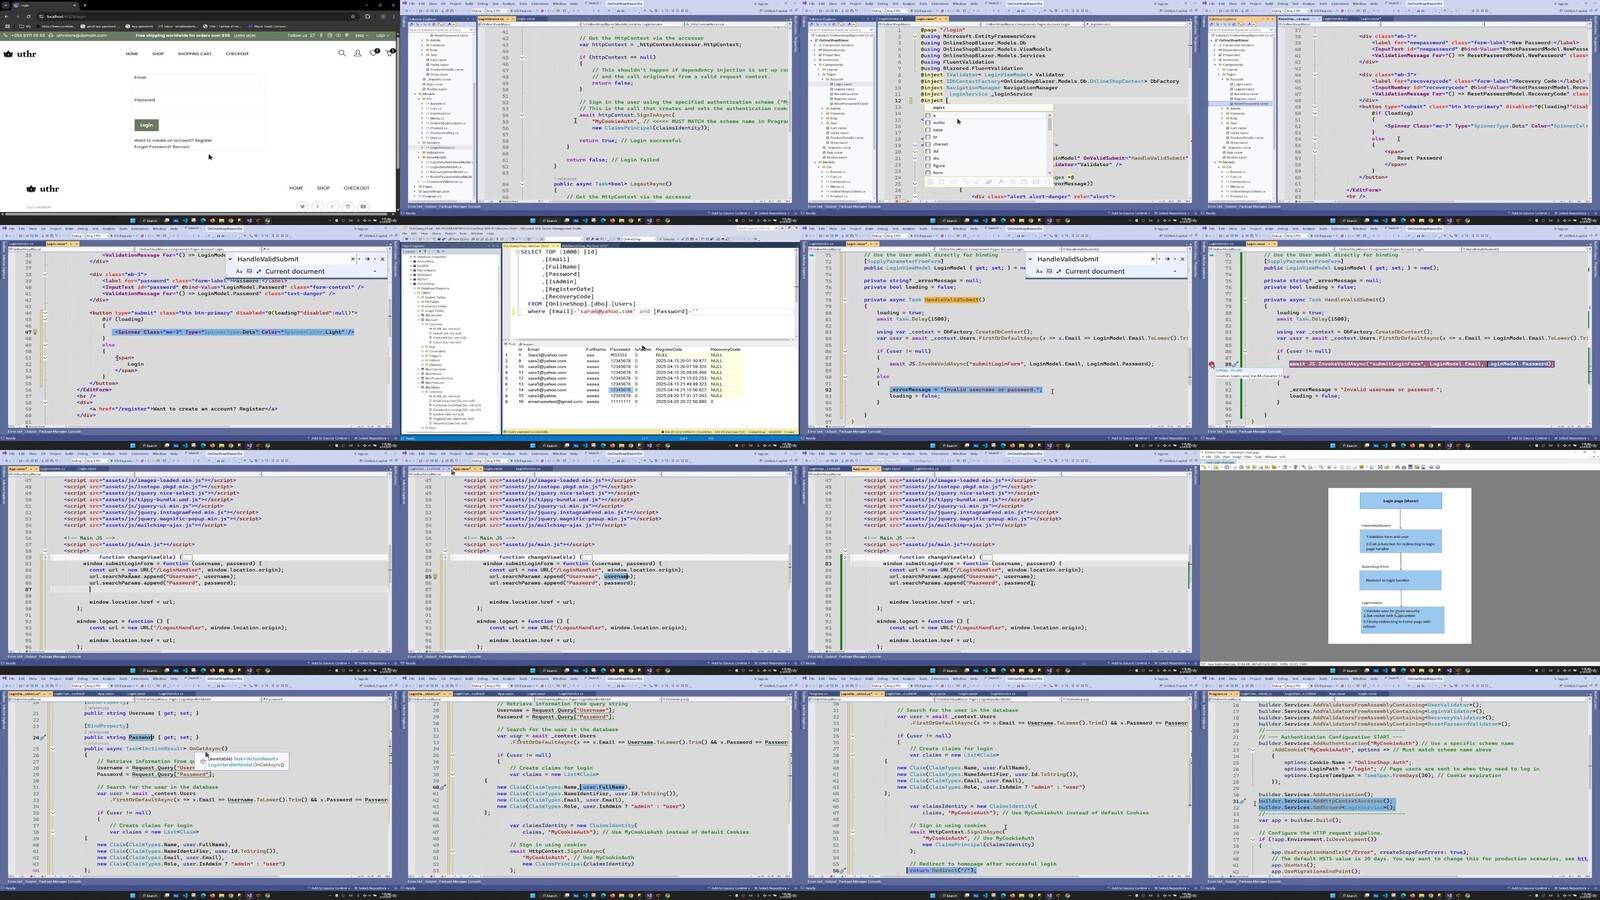
Task: Select HOME in the uthr header navigation
Action: (x=132, y=54)
